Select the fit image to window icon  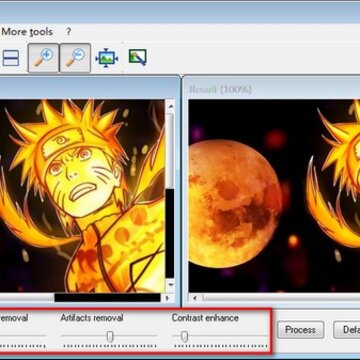click(107, 58)
